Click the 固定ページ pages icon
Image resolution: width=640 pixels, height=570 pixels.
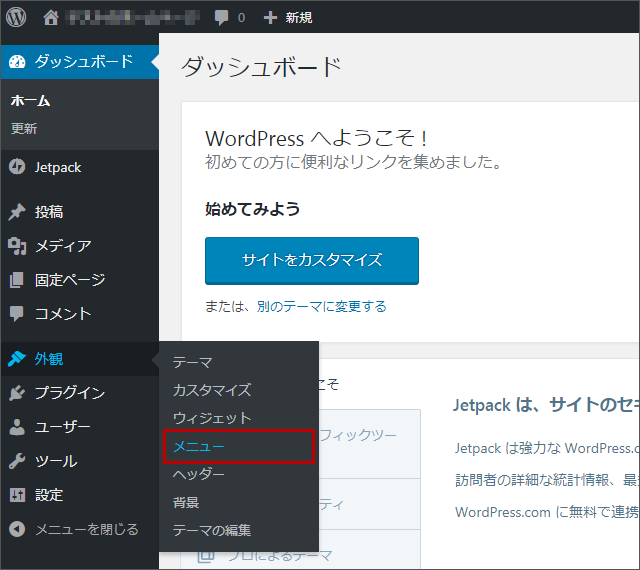tap(17, 280)
